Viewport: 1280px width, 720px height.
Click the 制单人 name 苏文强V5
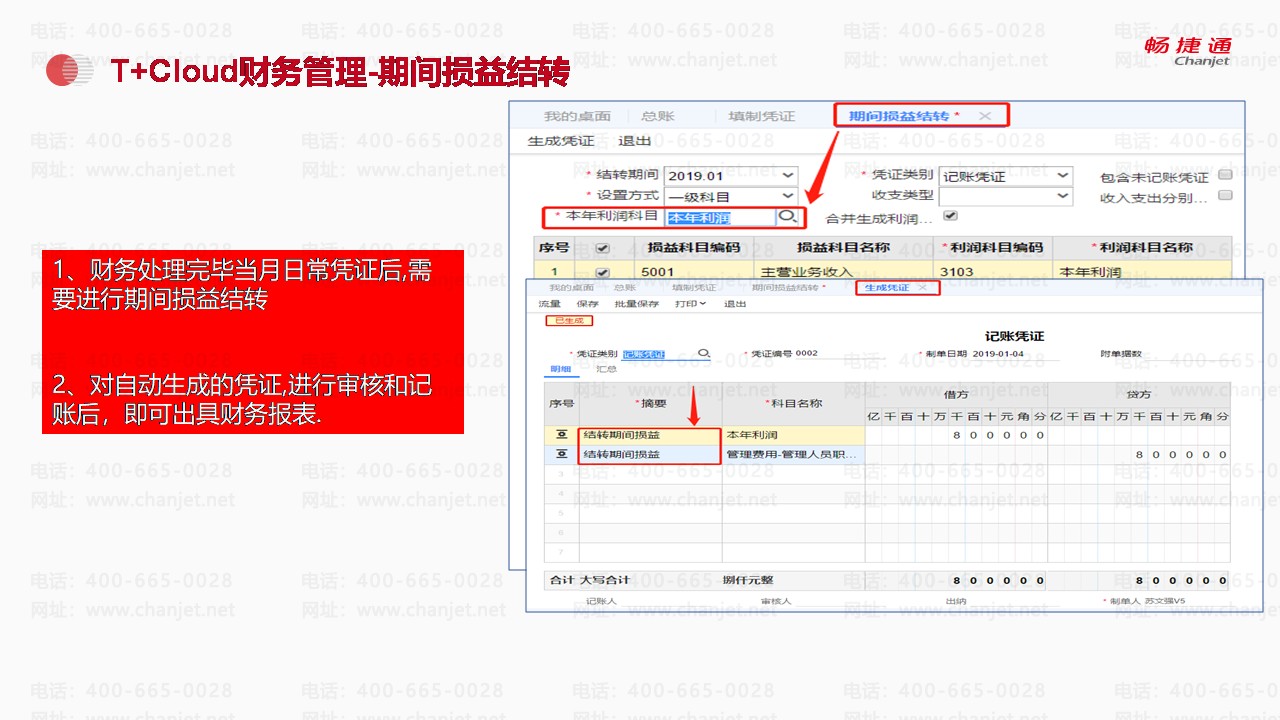click(1165, 602)
